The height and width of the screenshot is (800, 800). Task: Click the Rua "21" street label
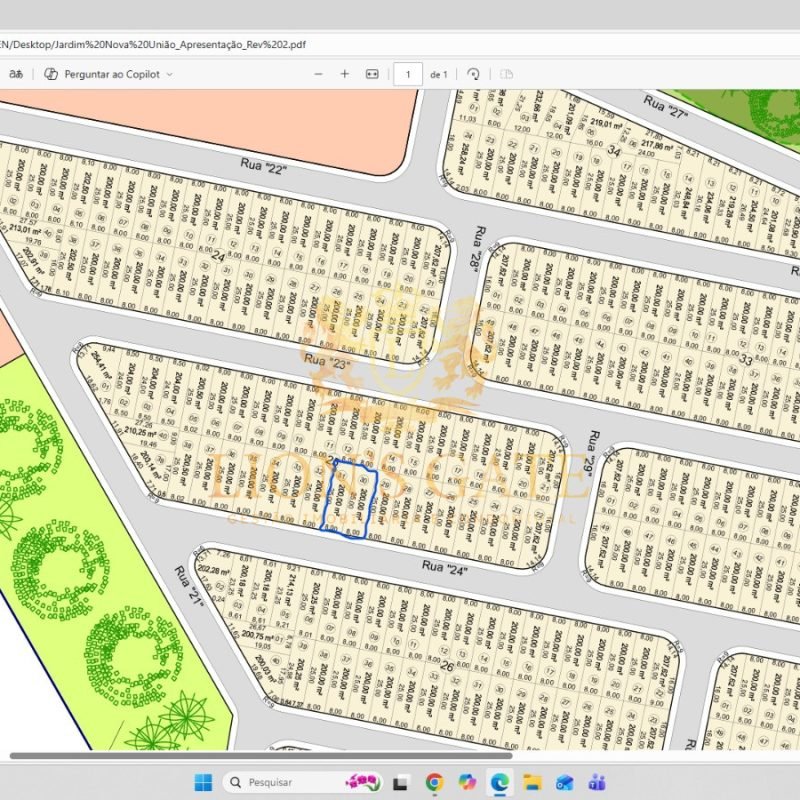point(189,586)
